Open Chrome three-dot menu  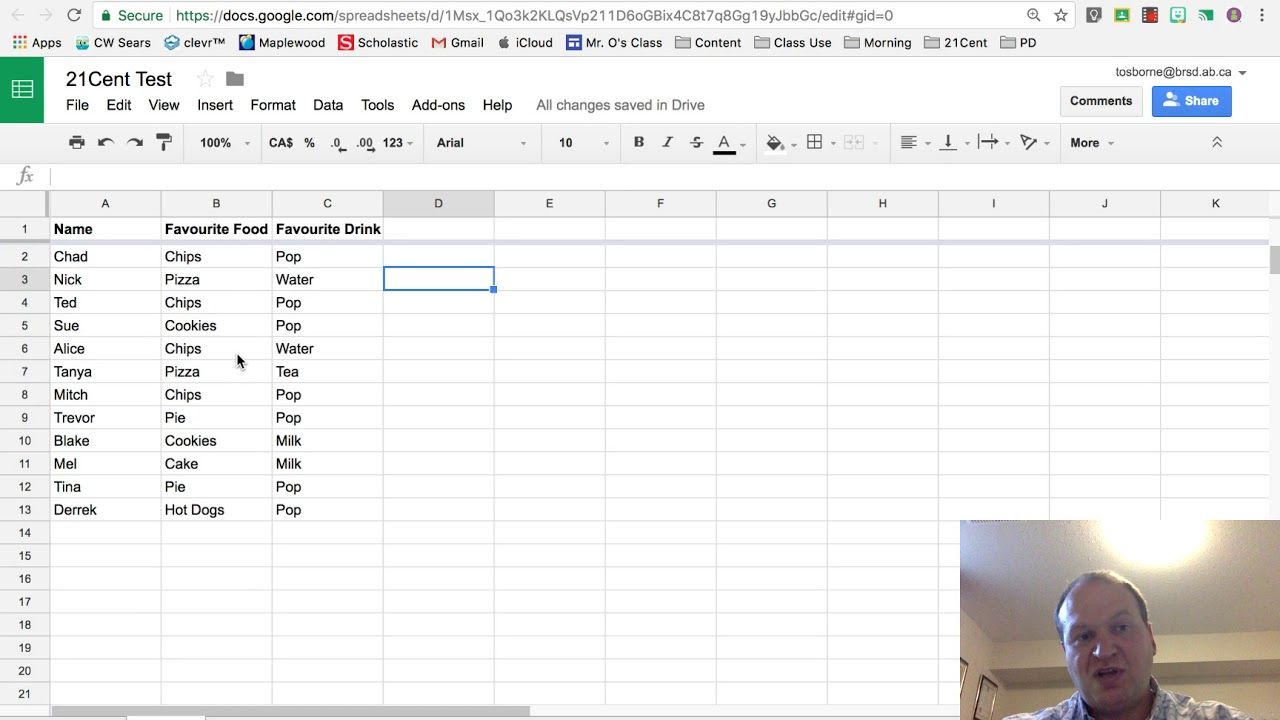tap(1263, 15)
